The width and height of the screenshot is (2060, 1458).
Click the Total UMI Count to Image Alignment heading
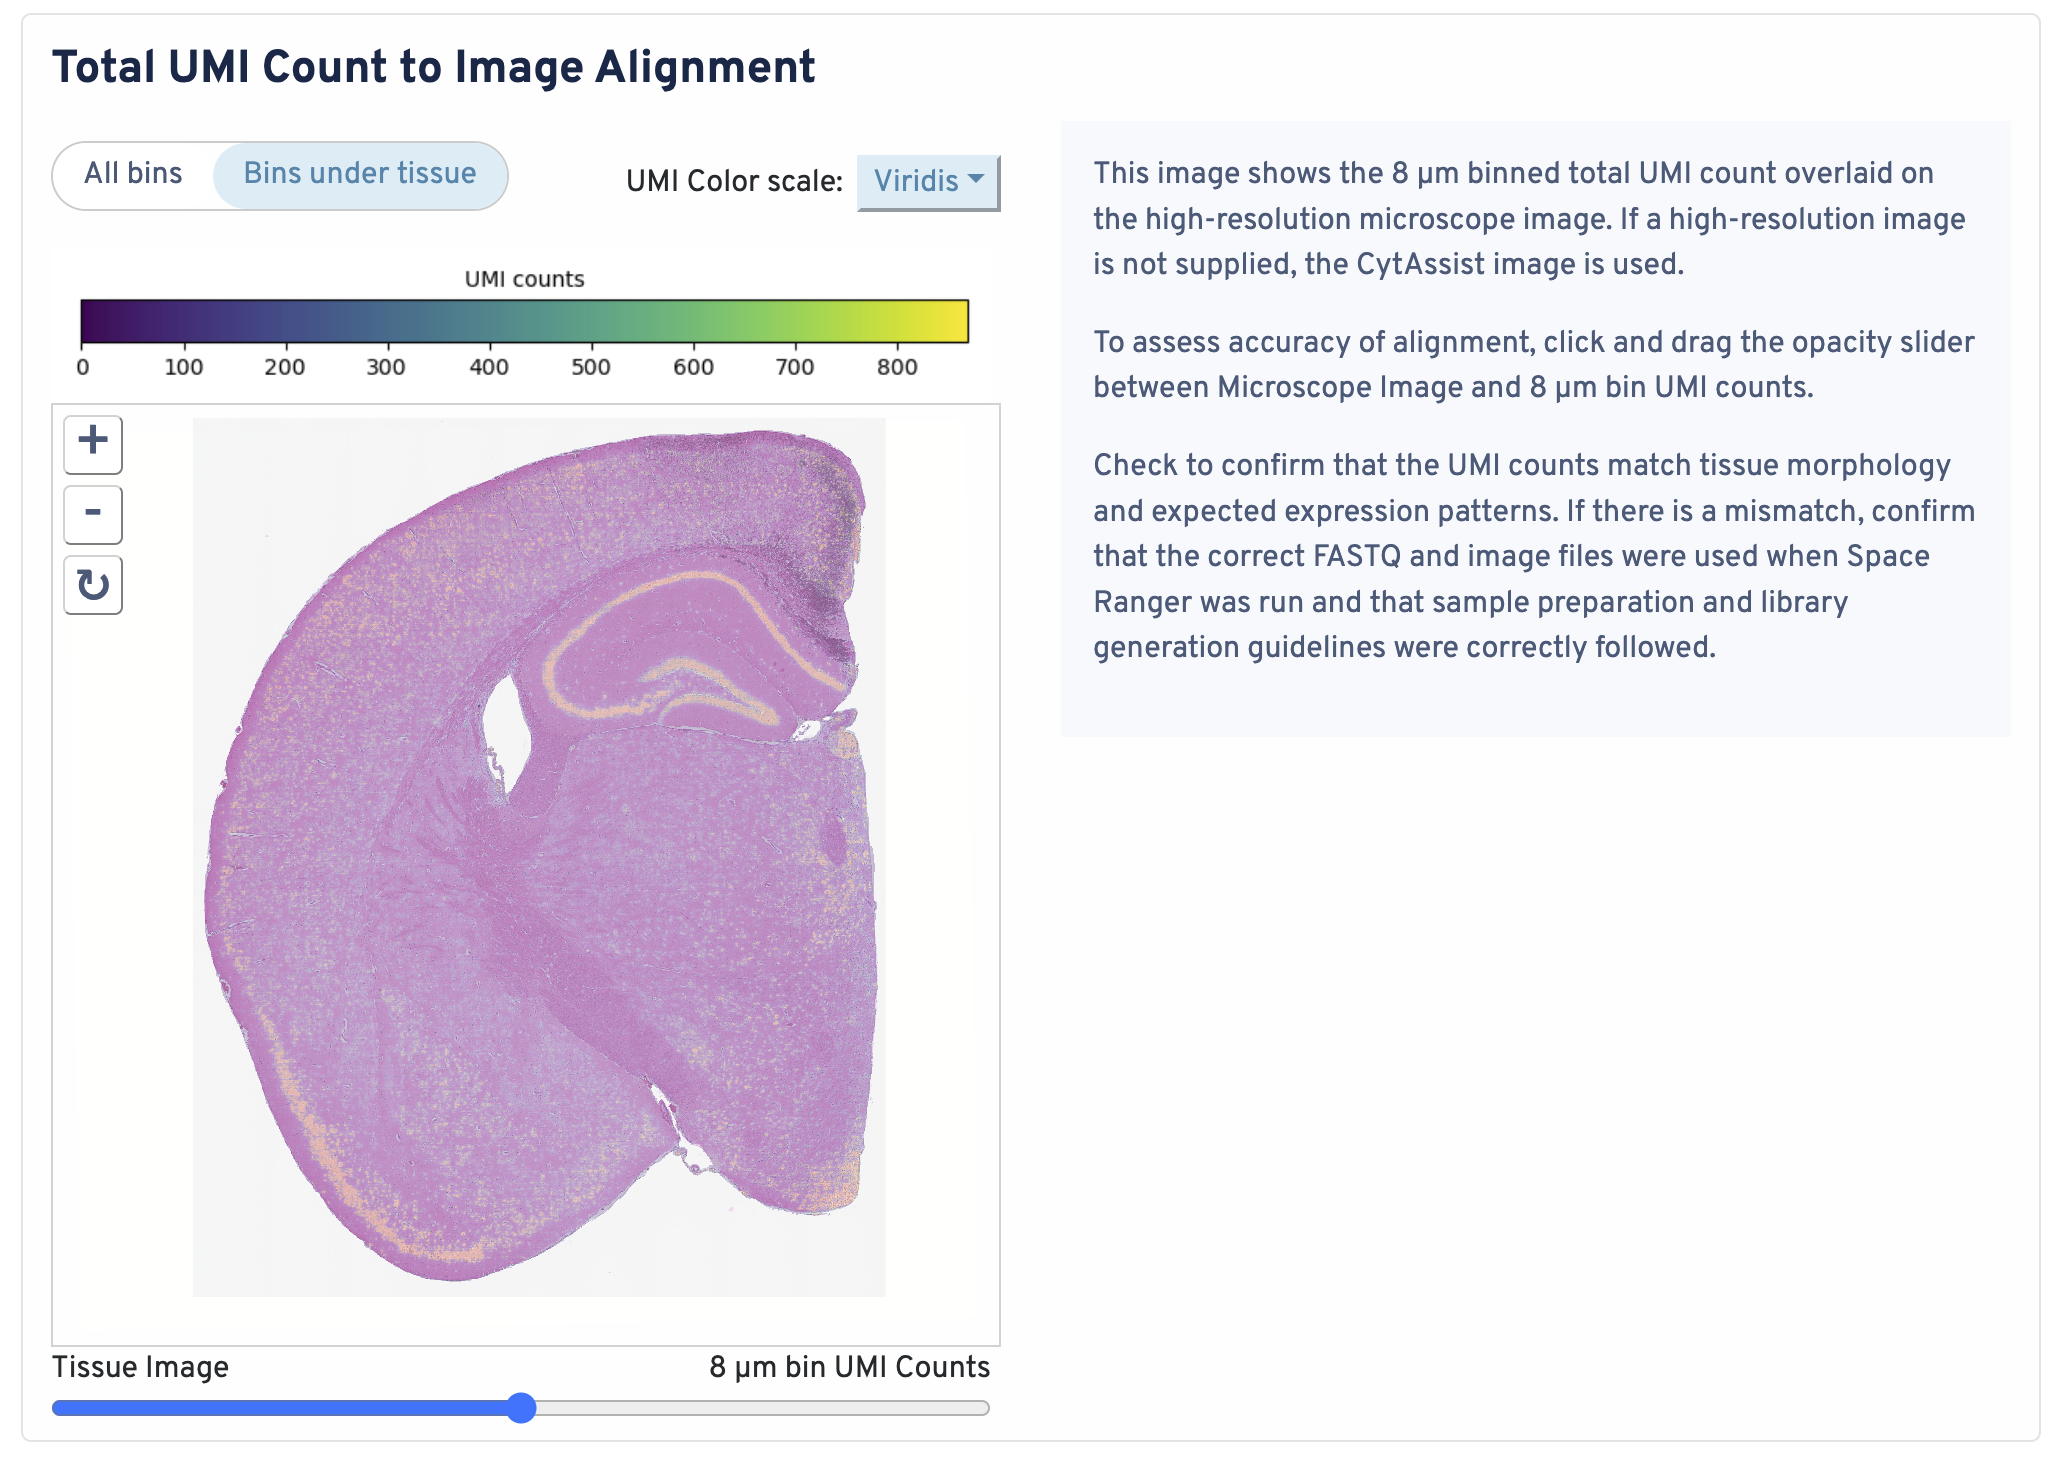click(433, 68)
